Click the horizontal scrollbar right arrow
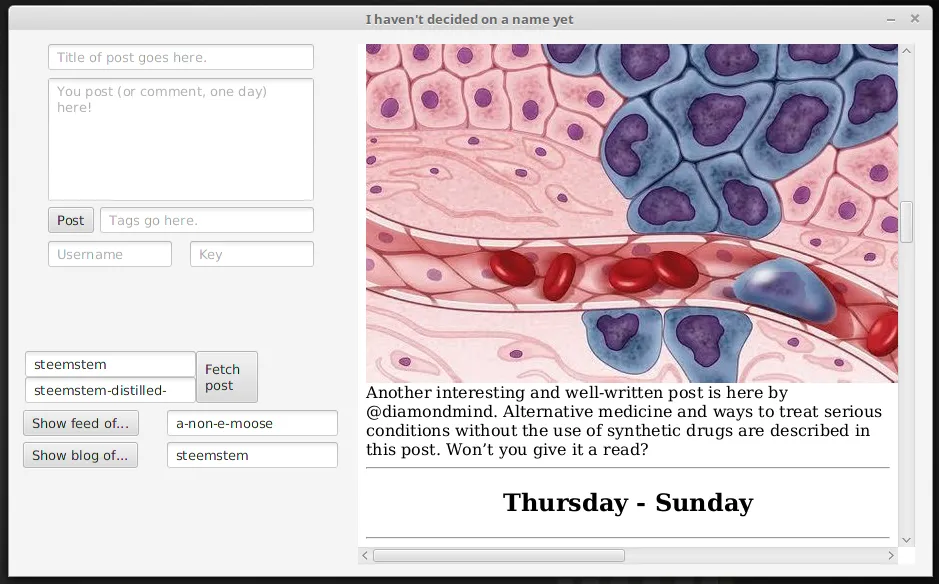The height and width of the screenshot is (584, 939). (x=891, y=556)
